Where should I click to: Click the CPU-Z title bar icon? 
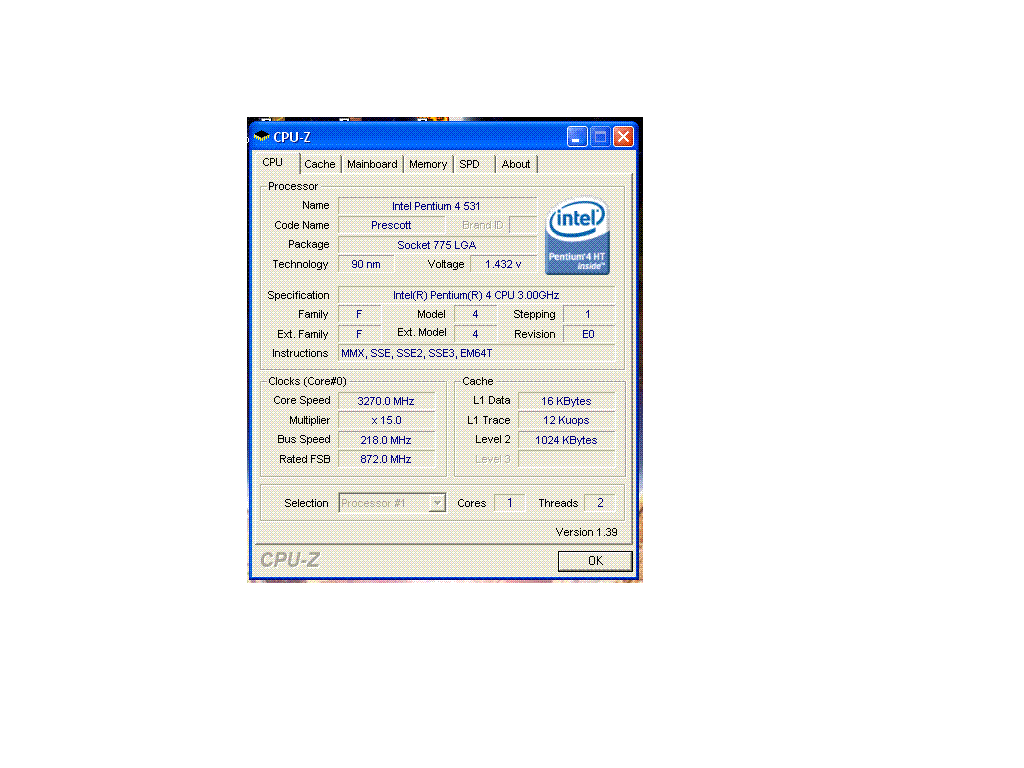(x=262, y=136)
